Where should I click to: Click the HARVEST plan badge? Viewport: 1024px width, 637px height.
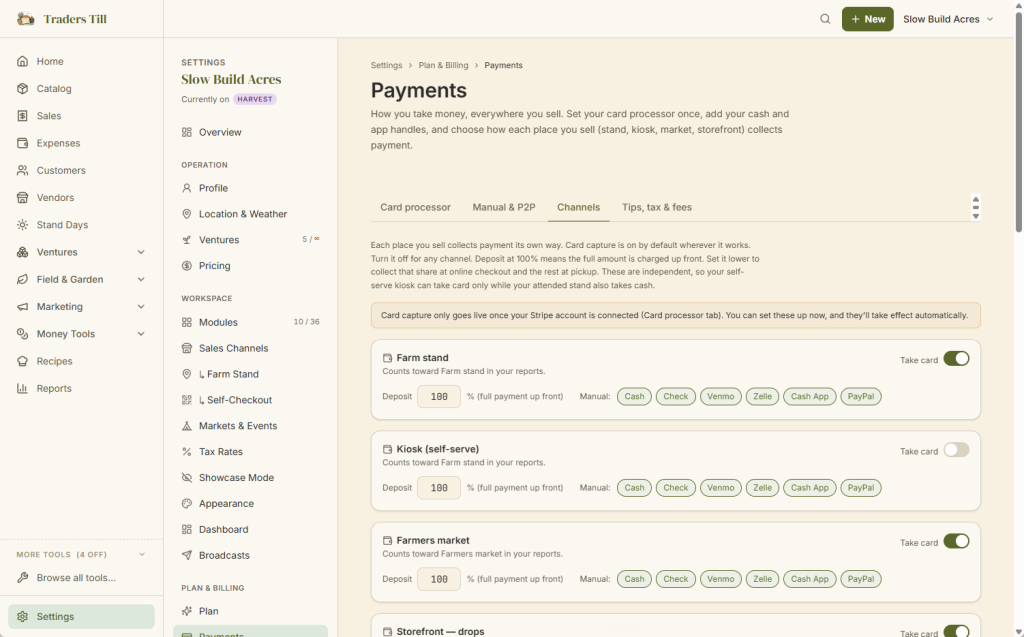[x=255, y=99]
